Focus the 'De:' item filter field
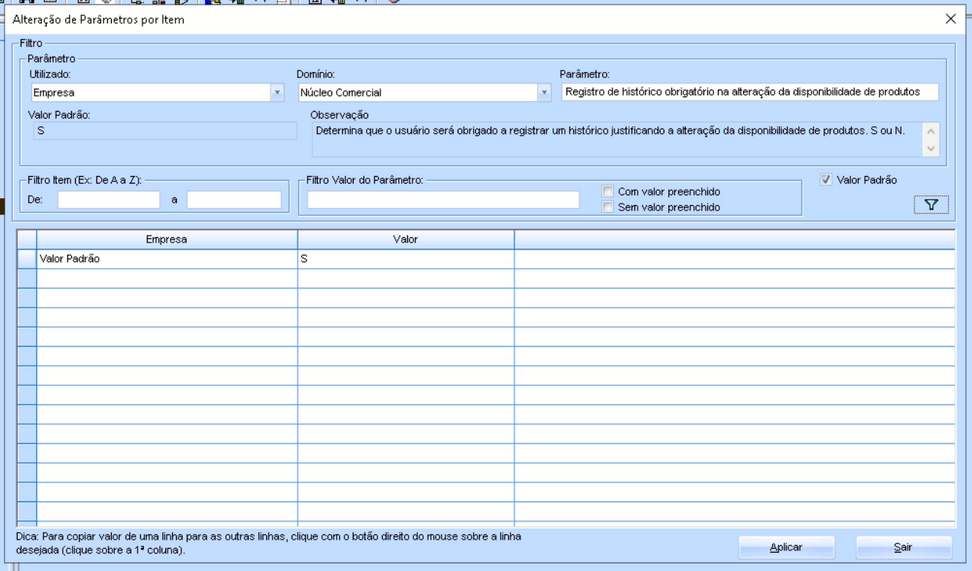This screenshot has height=571, width=972. click(x=108, y=200)
